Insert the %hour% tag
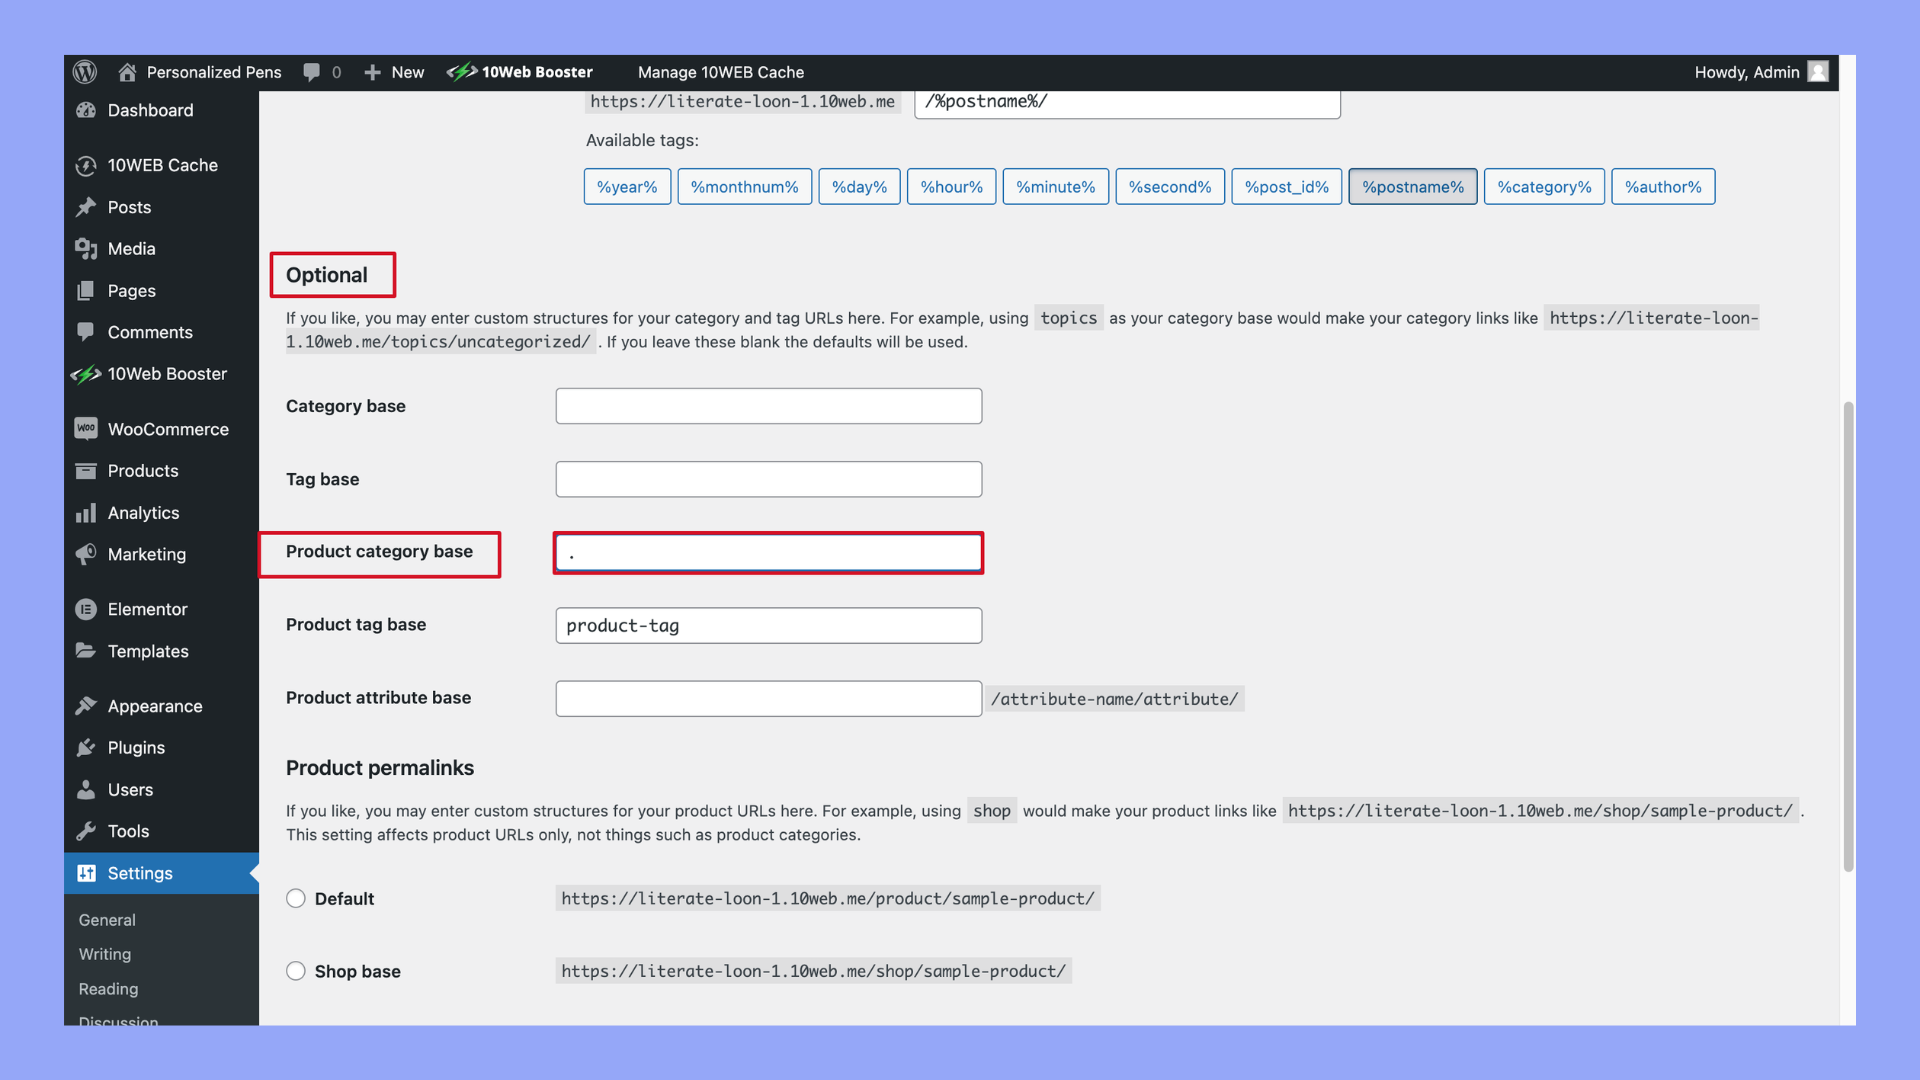The height and width of the screenshot is (1080, 1920). 951,187
